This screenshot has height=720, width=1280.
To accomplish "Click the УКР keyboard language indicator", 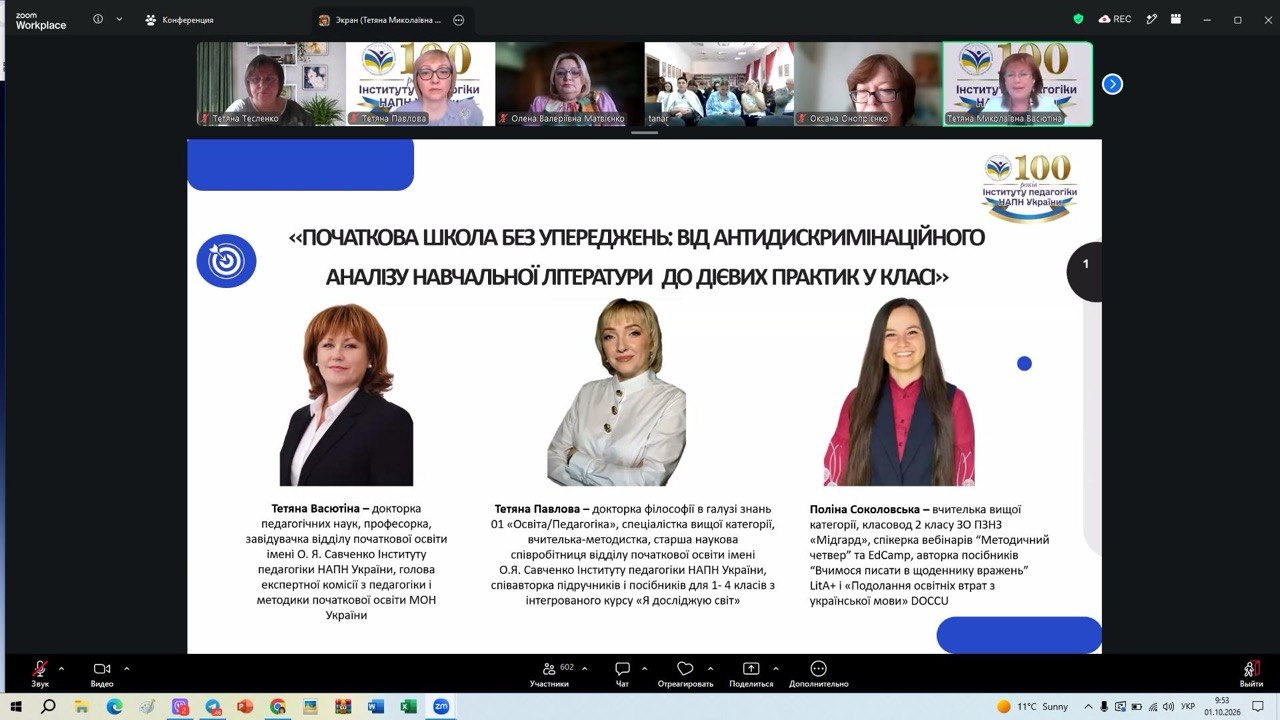I will [x=1188, y=706].
